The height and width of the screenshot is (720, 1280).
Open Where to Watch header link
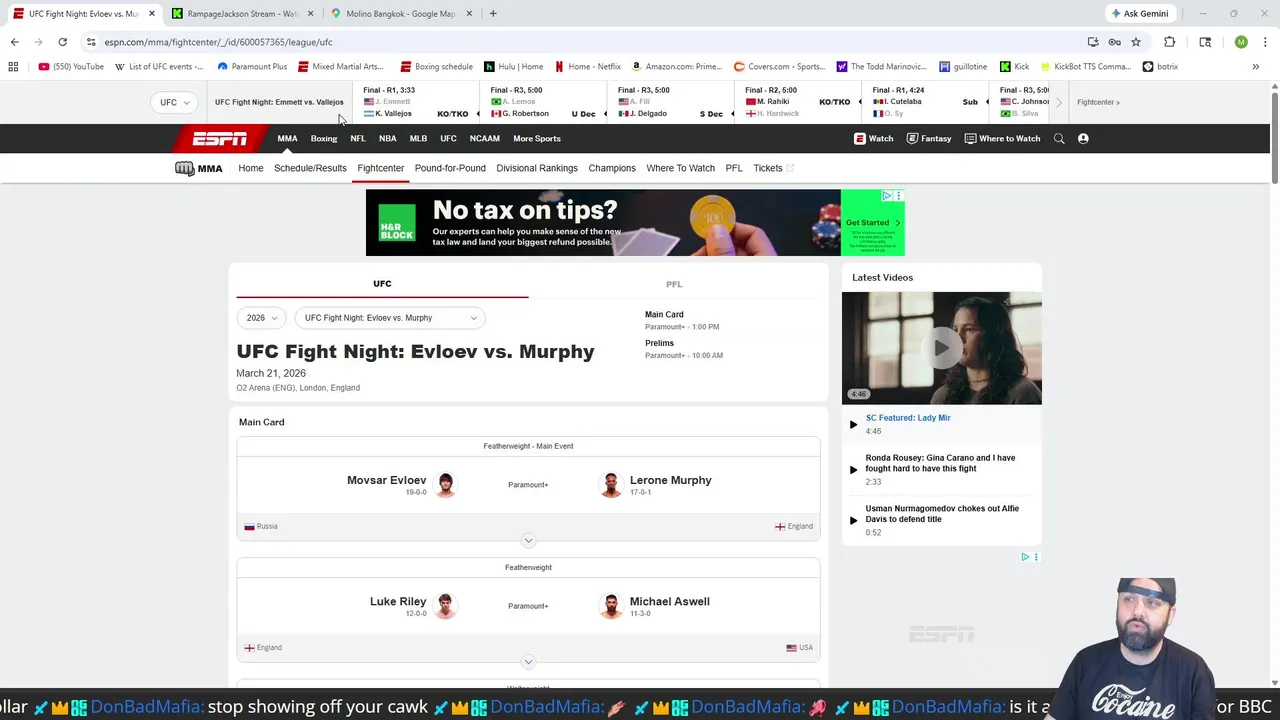click(1002, 139)
